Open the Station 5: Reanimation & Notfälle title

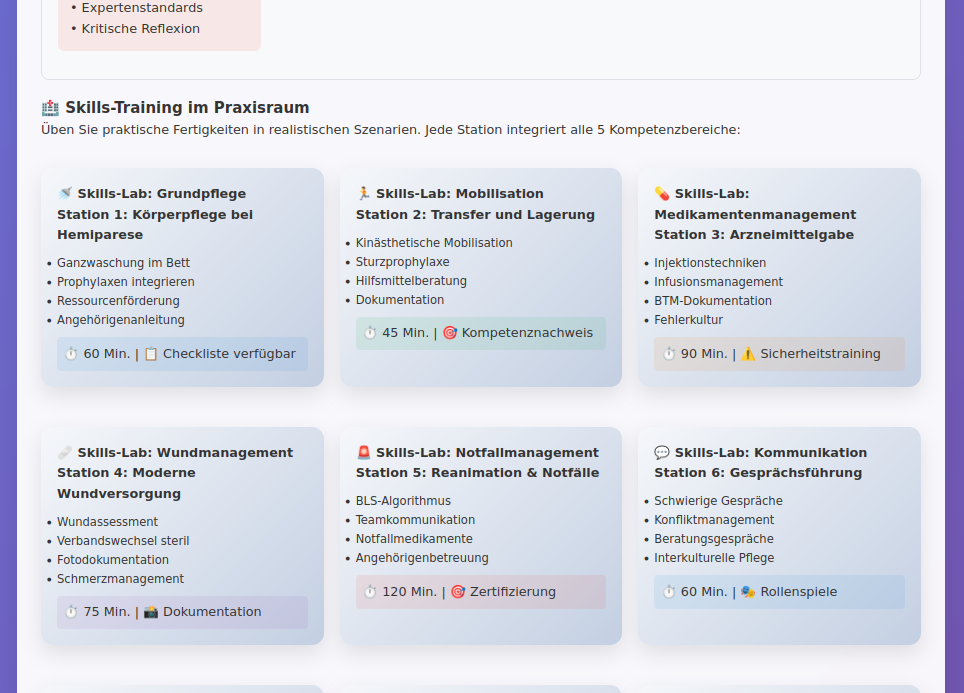click(x=477, y=473)
